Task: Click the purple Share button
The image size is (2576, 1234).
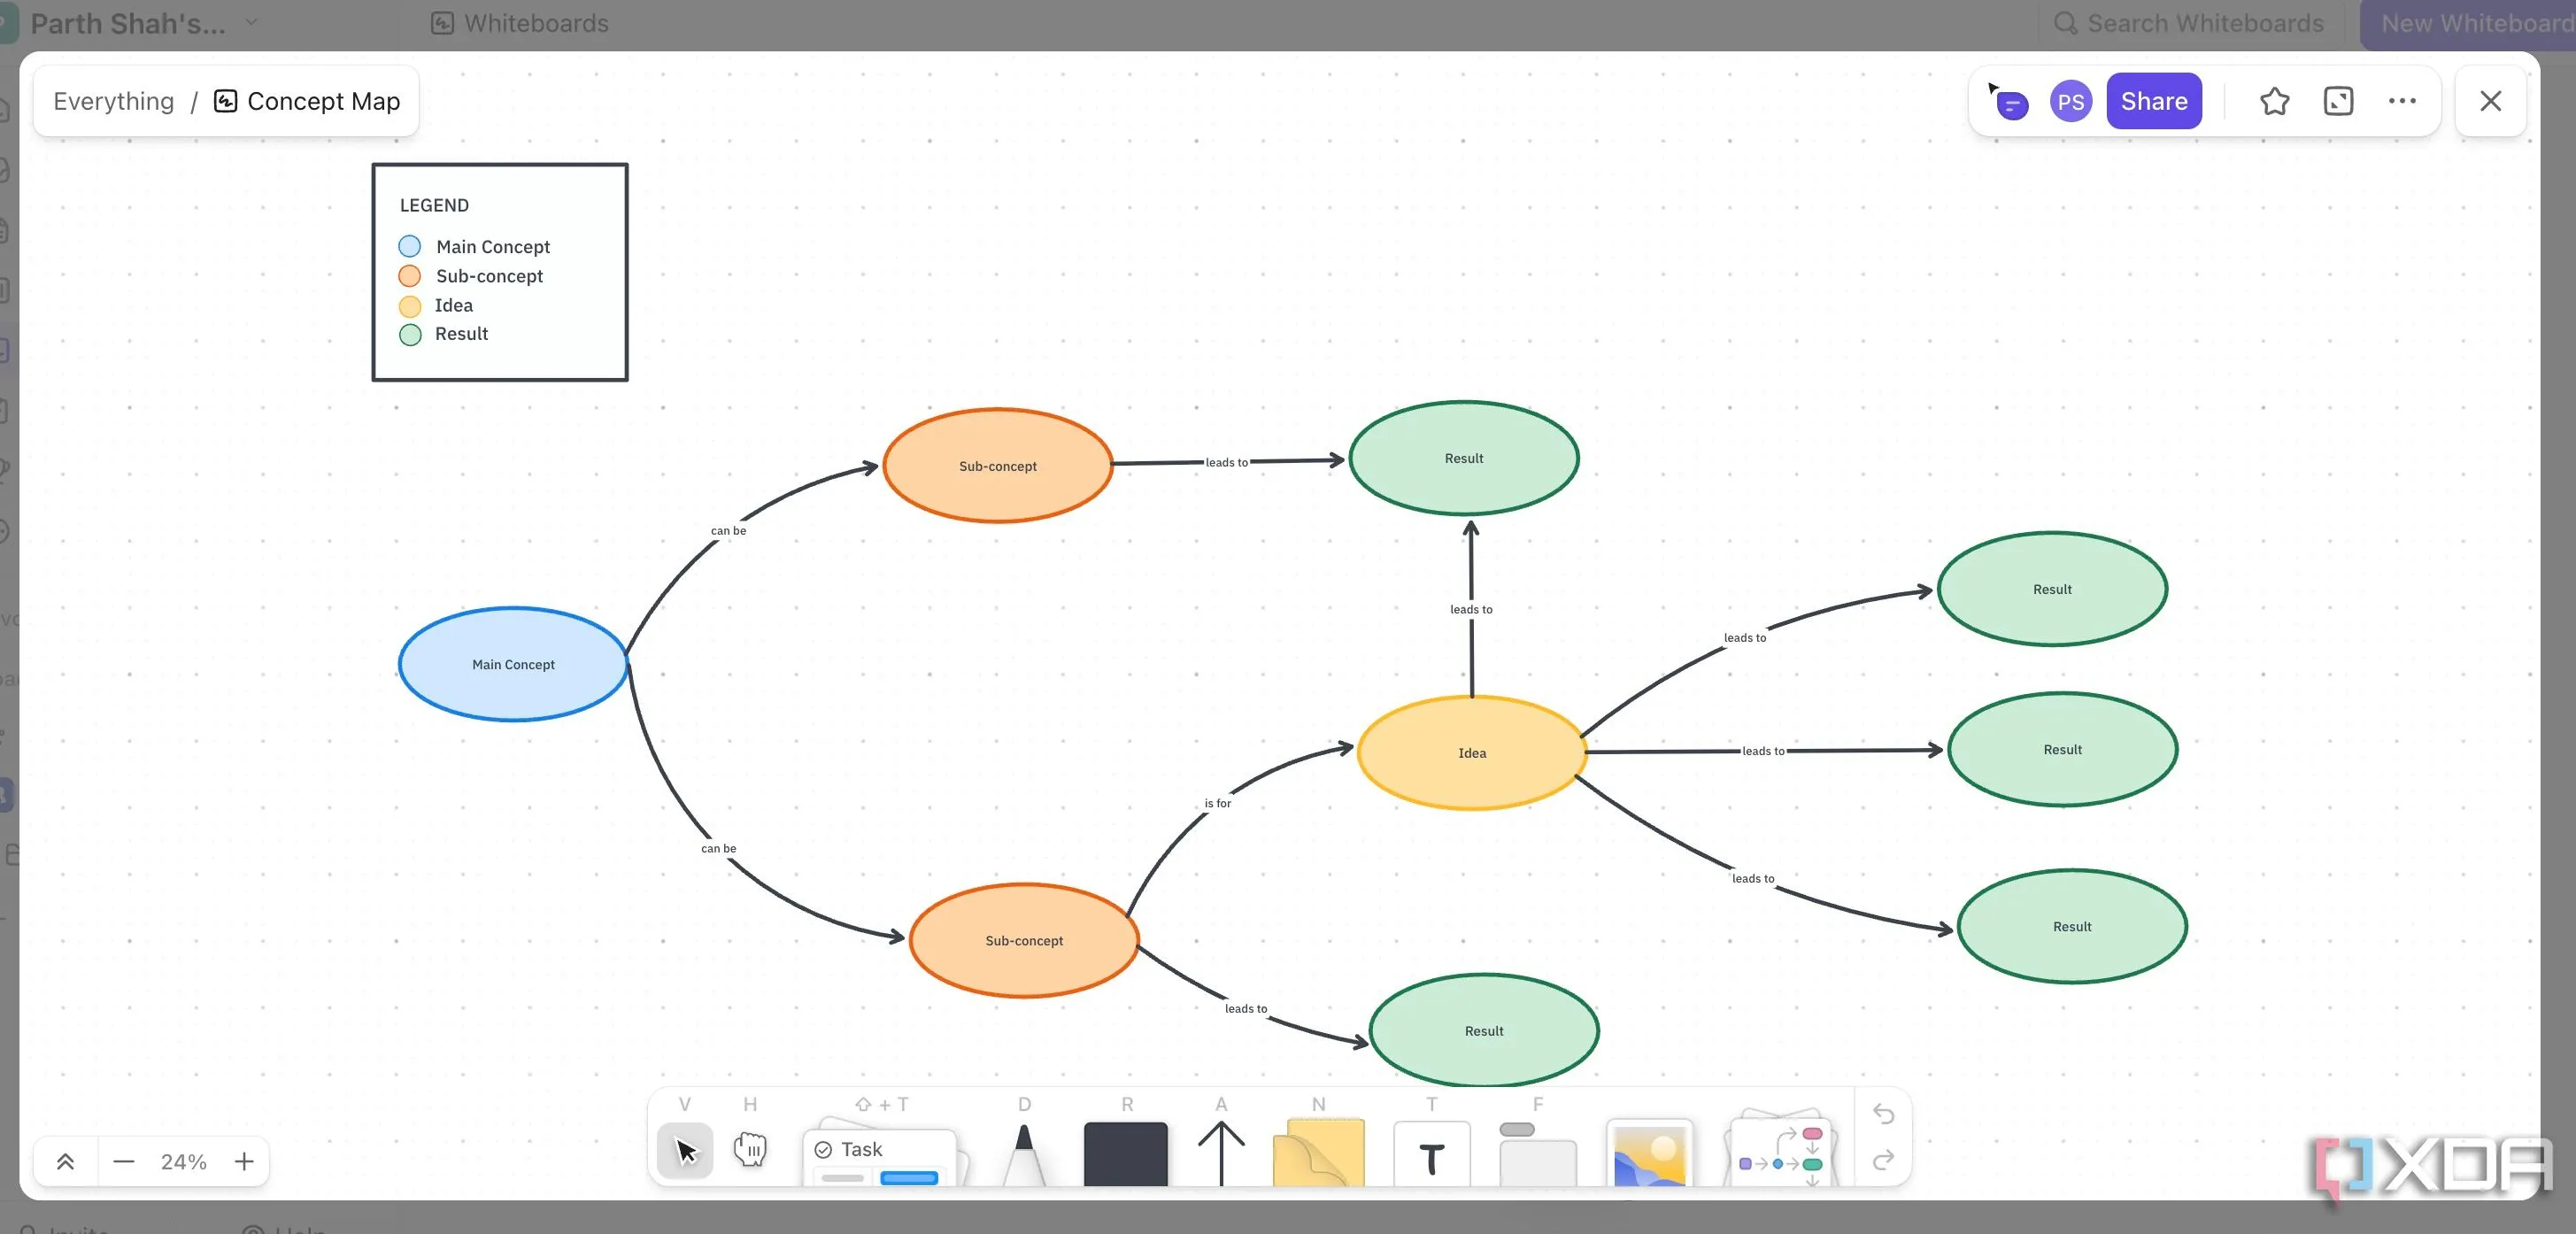Action: point(2153,101)
